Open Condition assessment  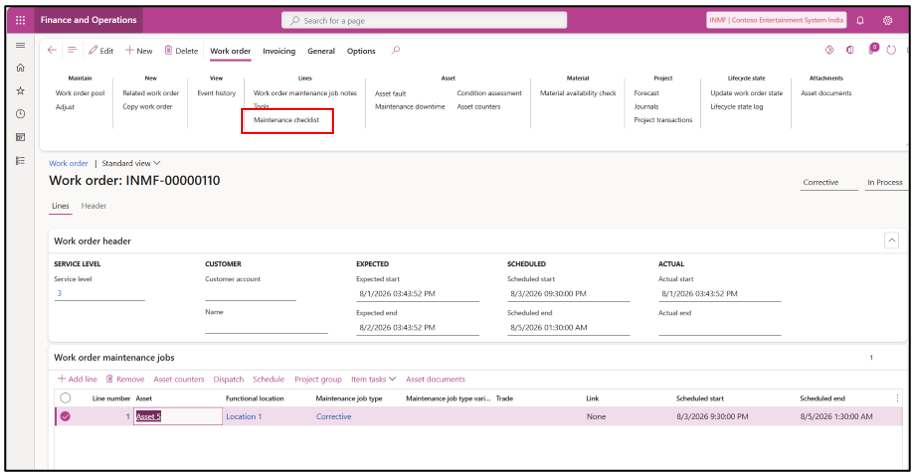(x=489, y=93)
